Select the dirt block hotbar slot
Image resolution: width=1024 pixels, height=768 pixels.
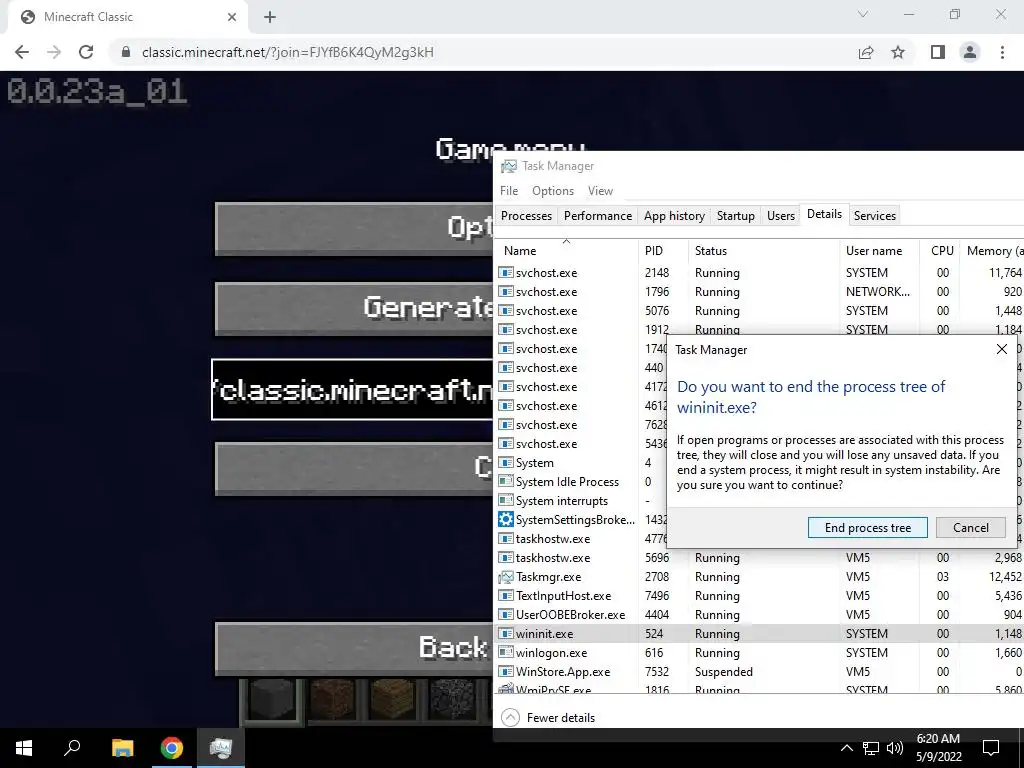tap(332, 701)
